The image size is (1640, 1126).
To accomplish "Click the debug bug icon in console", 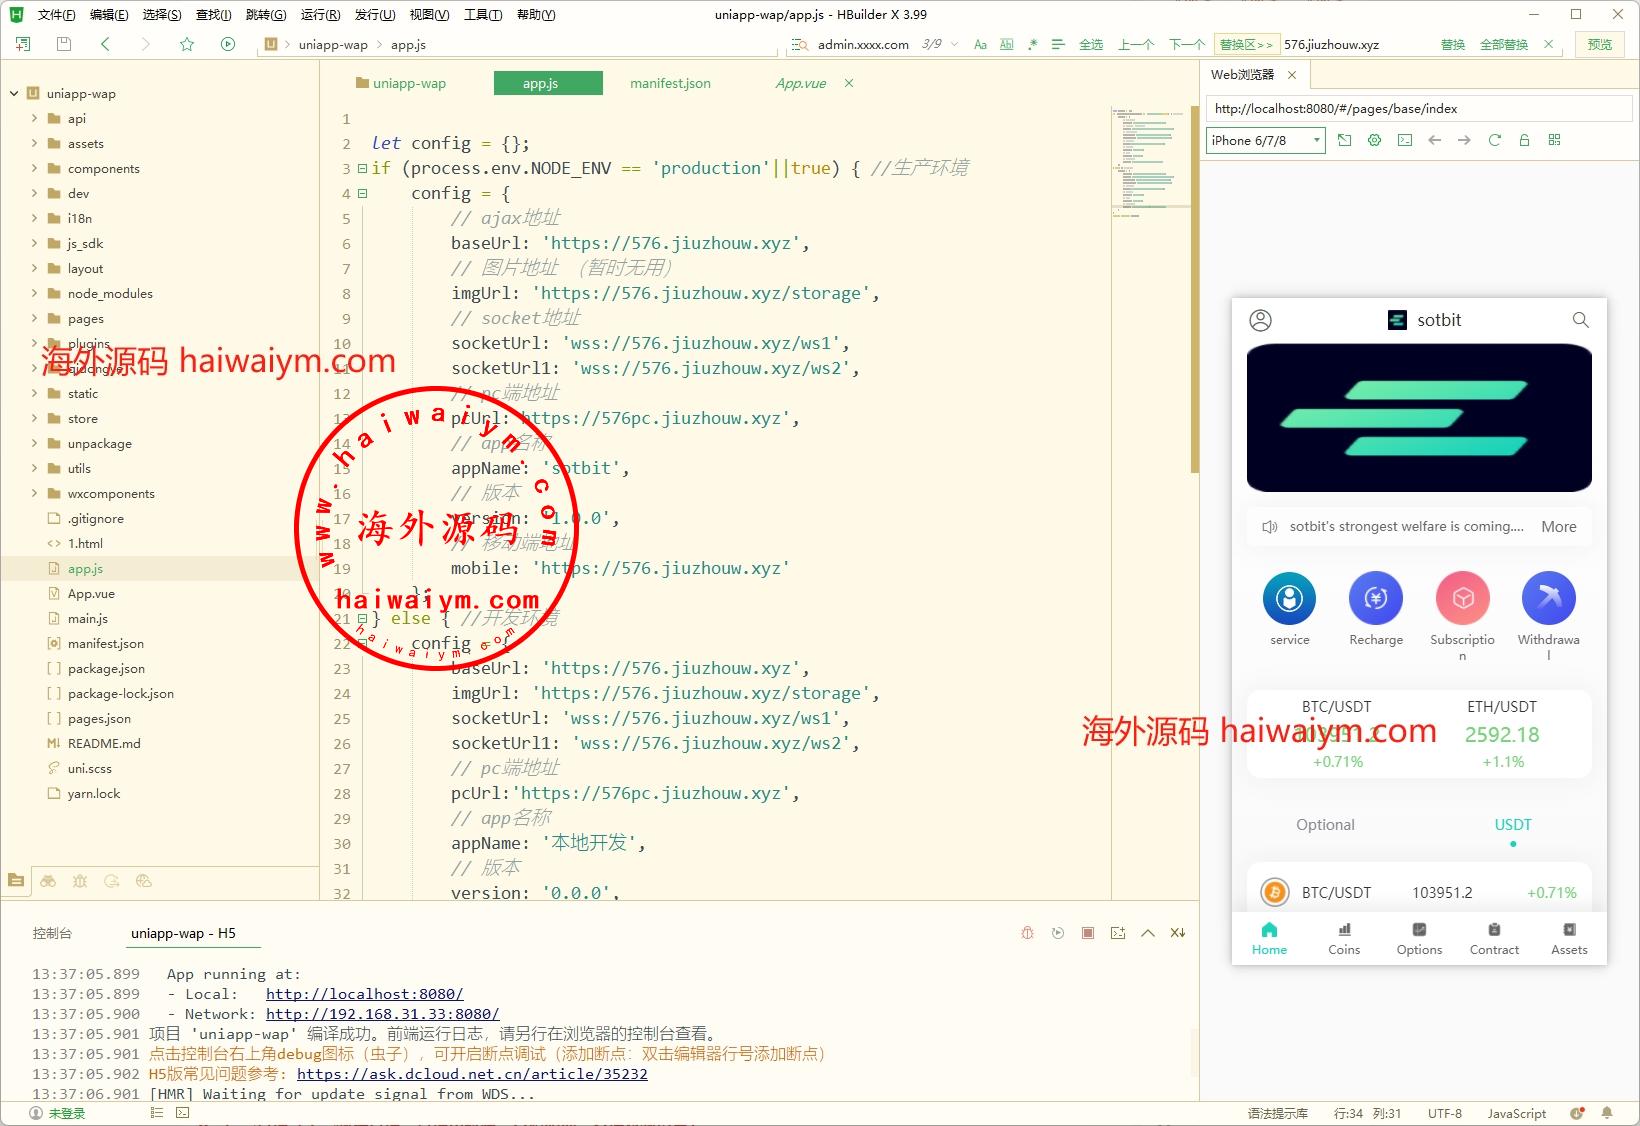I will (1027, 933).
